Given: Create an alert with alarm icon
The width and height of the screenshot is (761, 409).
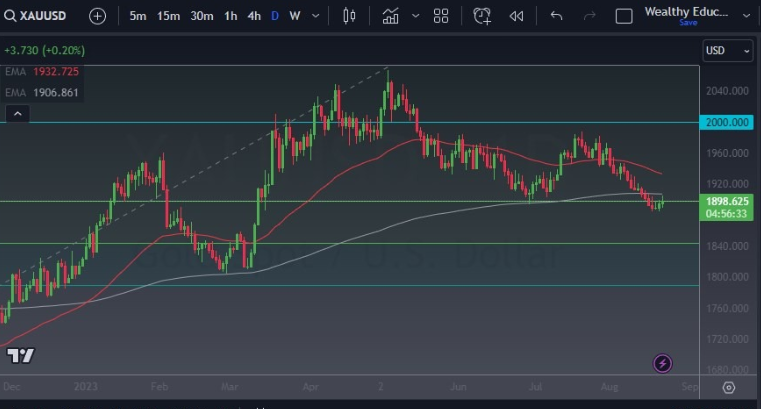Looking at the screenshot, I should pyautogui.click(x=483, y=16).
